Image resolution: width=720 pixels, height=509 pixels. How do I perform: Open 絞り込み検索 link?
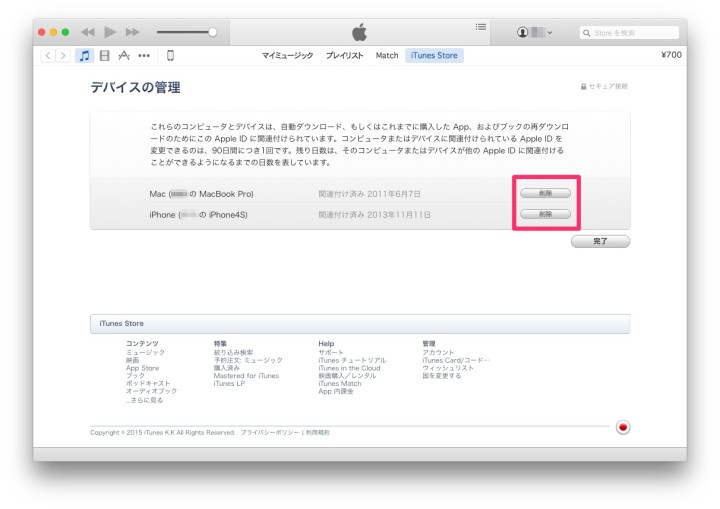(233, 352)
